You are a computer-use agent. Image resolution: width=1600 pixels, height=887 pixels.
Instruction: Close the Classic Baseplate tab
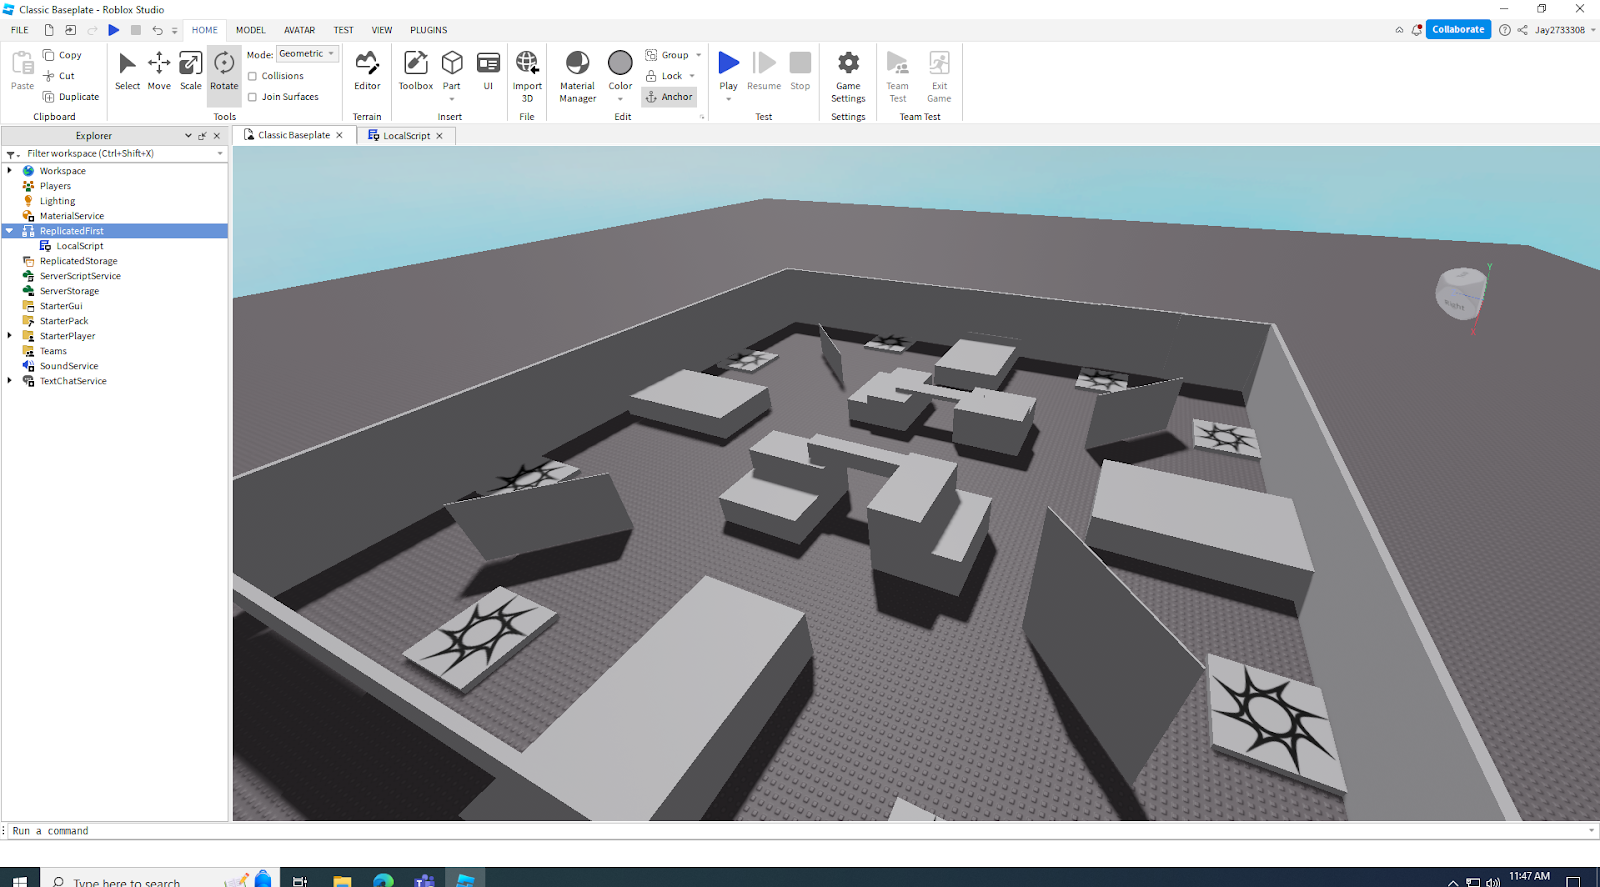tap(340, 135)
